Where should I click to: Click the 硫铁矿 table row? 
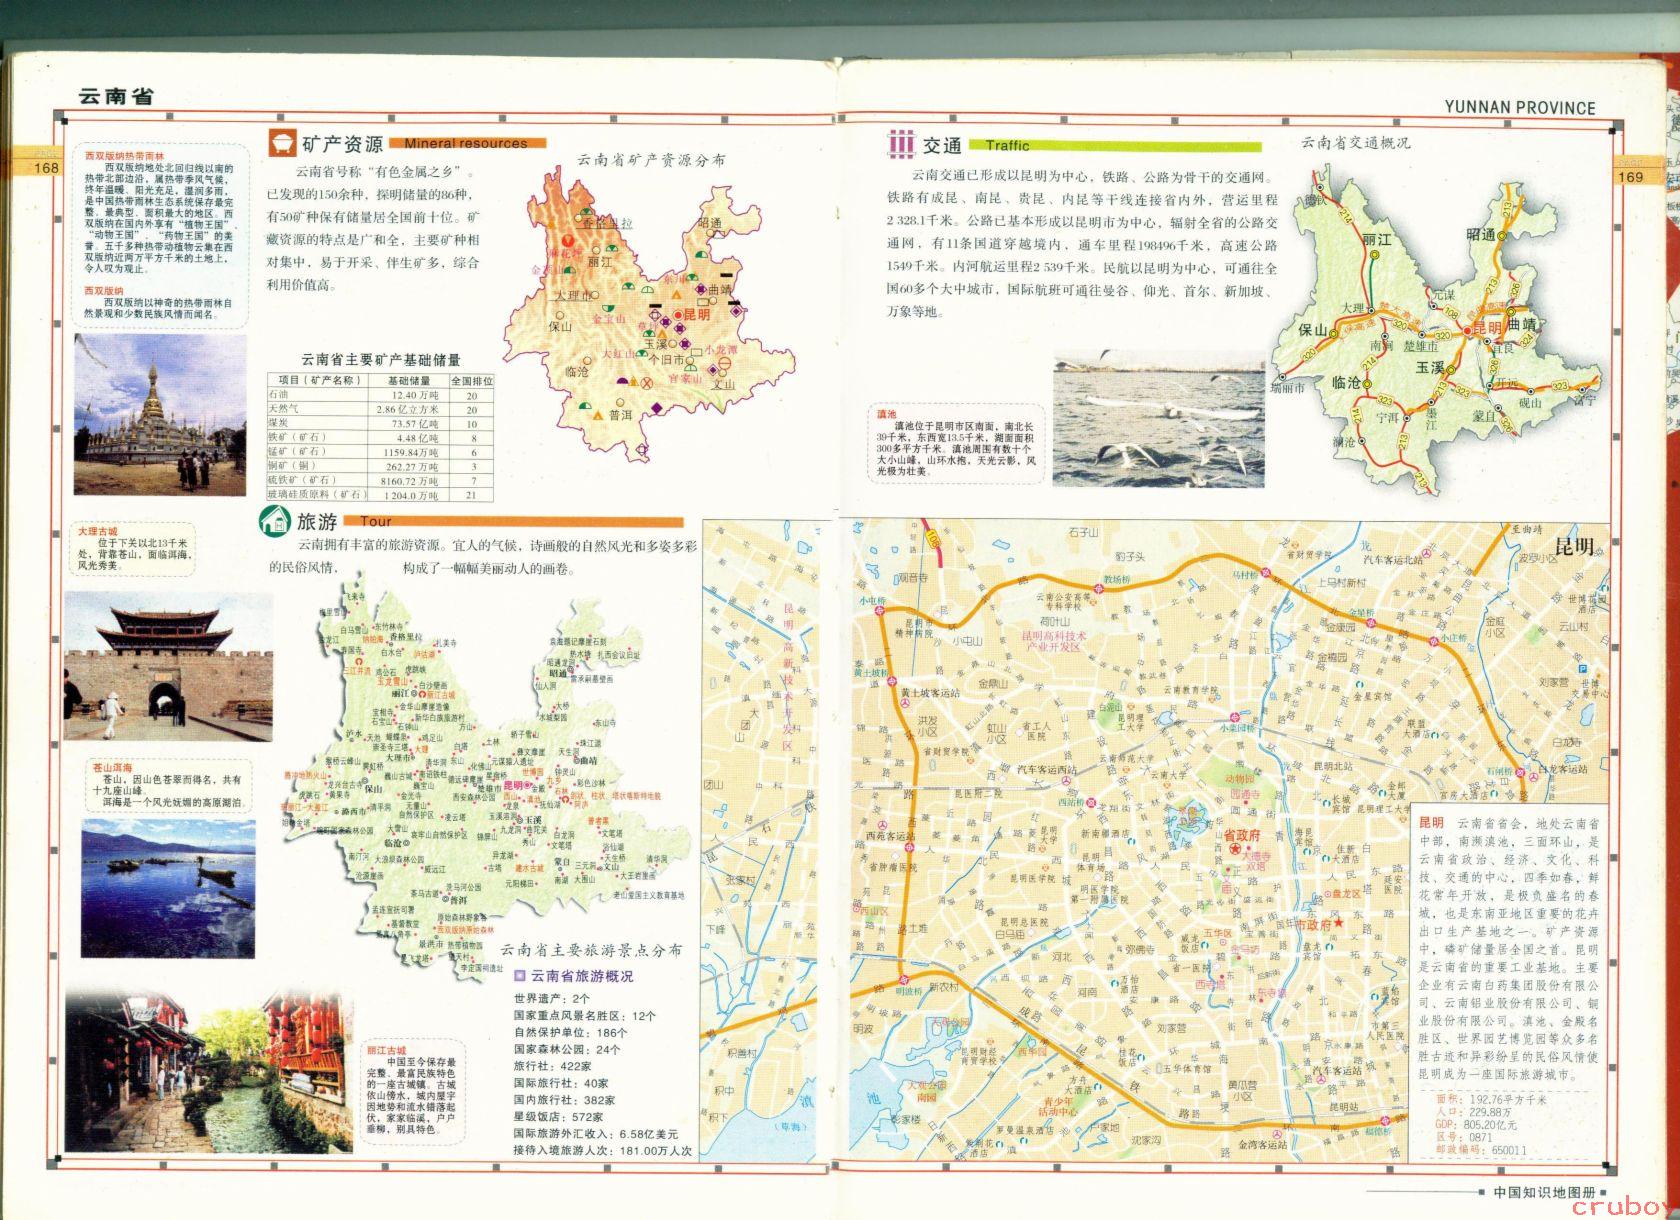[x=380, y=480]
